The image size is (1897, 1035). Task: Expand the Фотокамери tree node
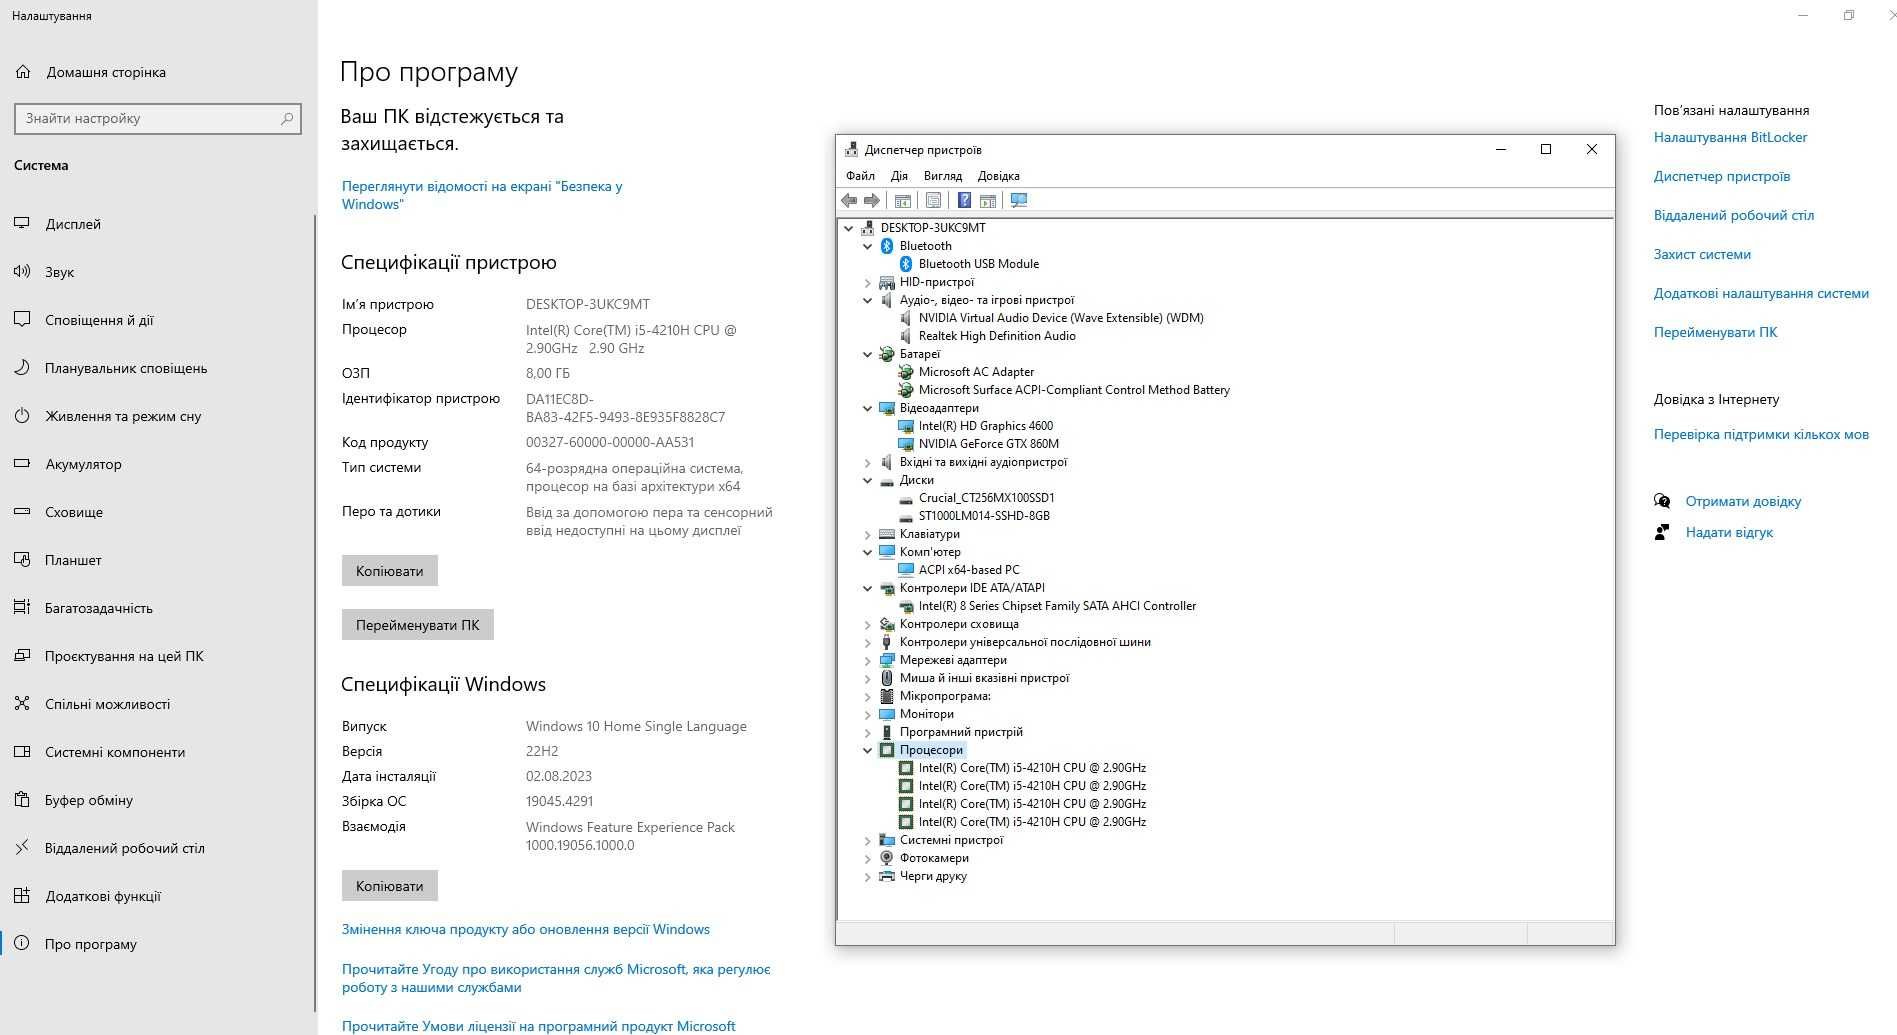click(868, 858)
